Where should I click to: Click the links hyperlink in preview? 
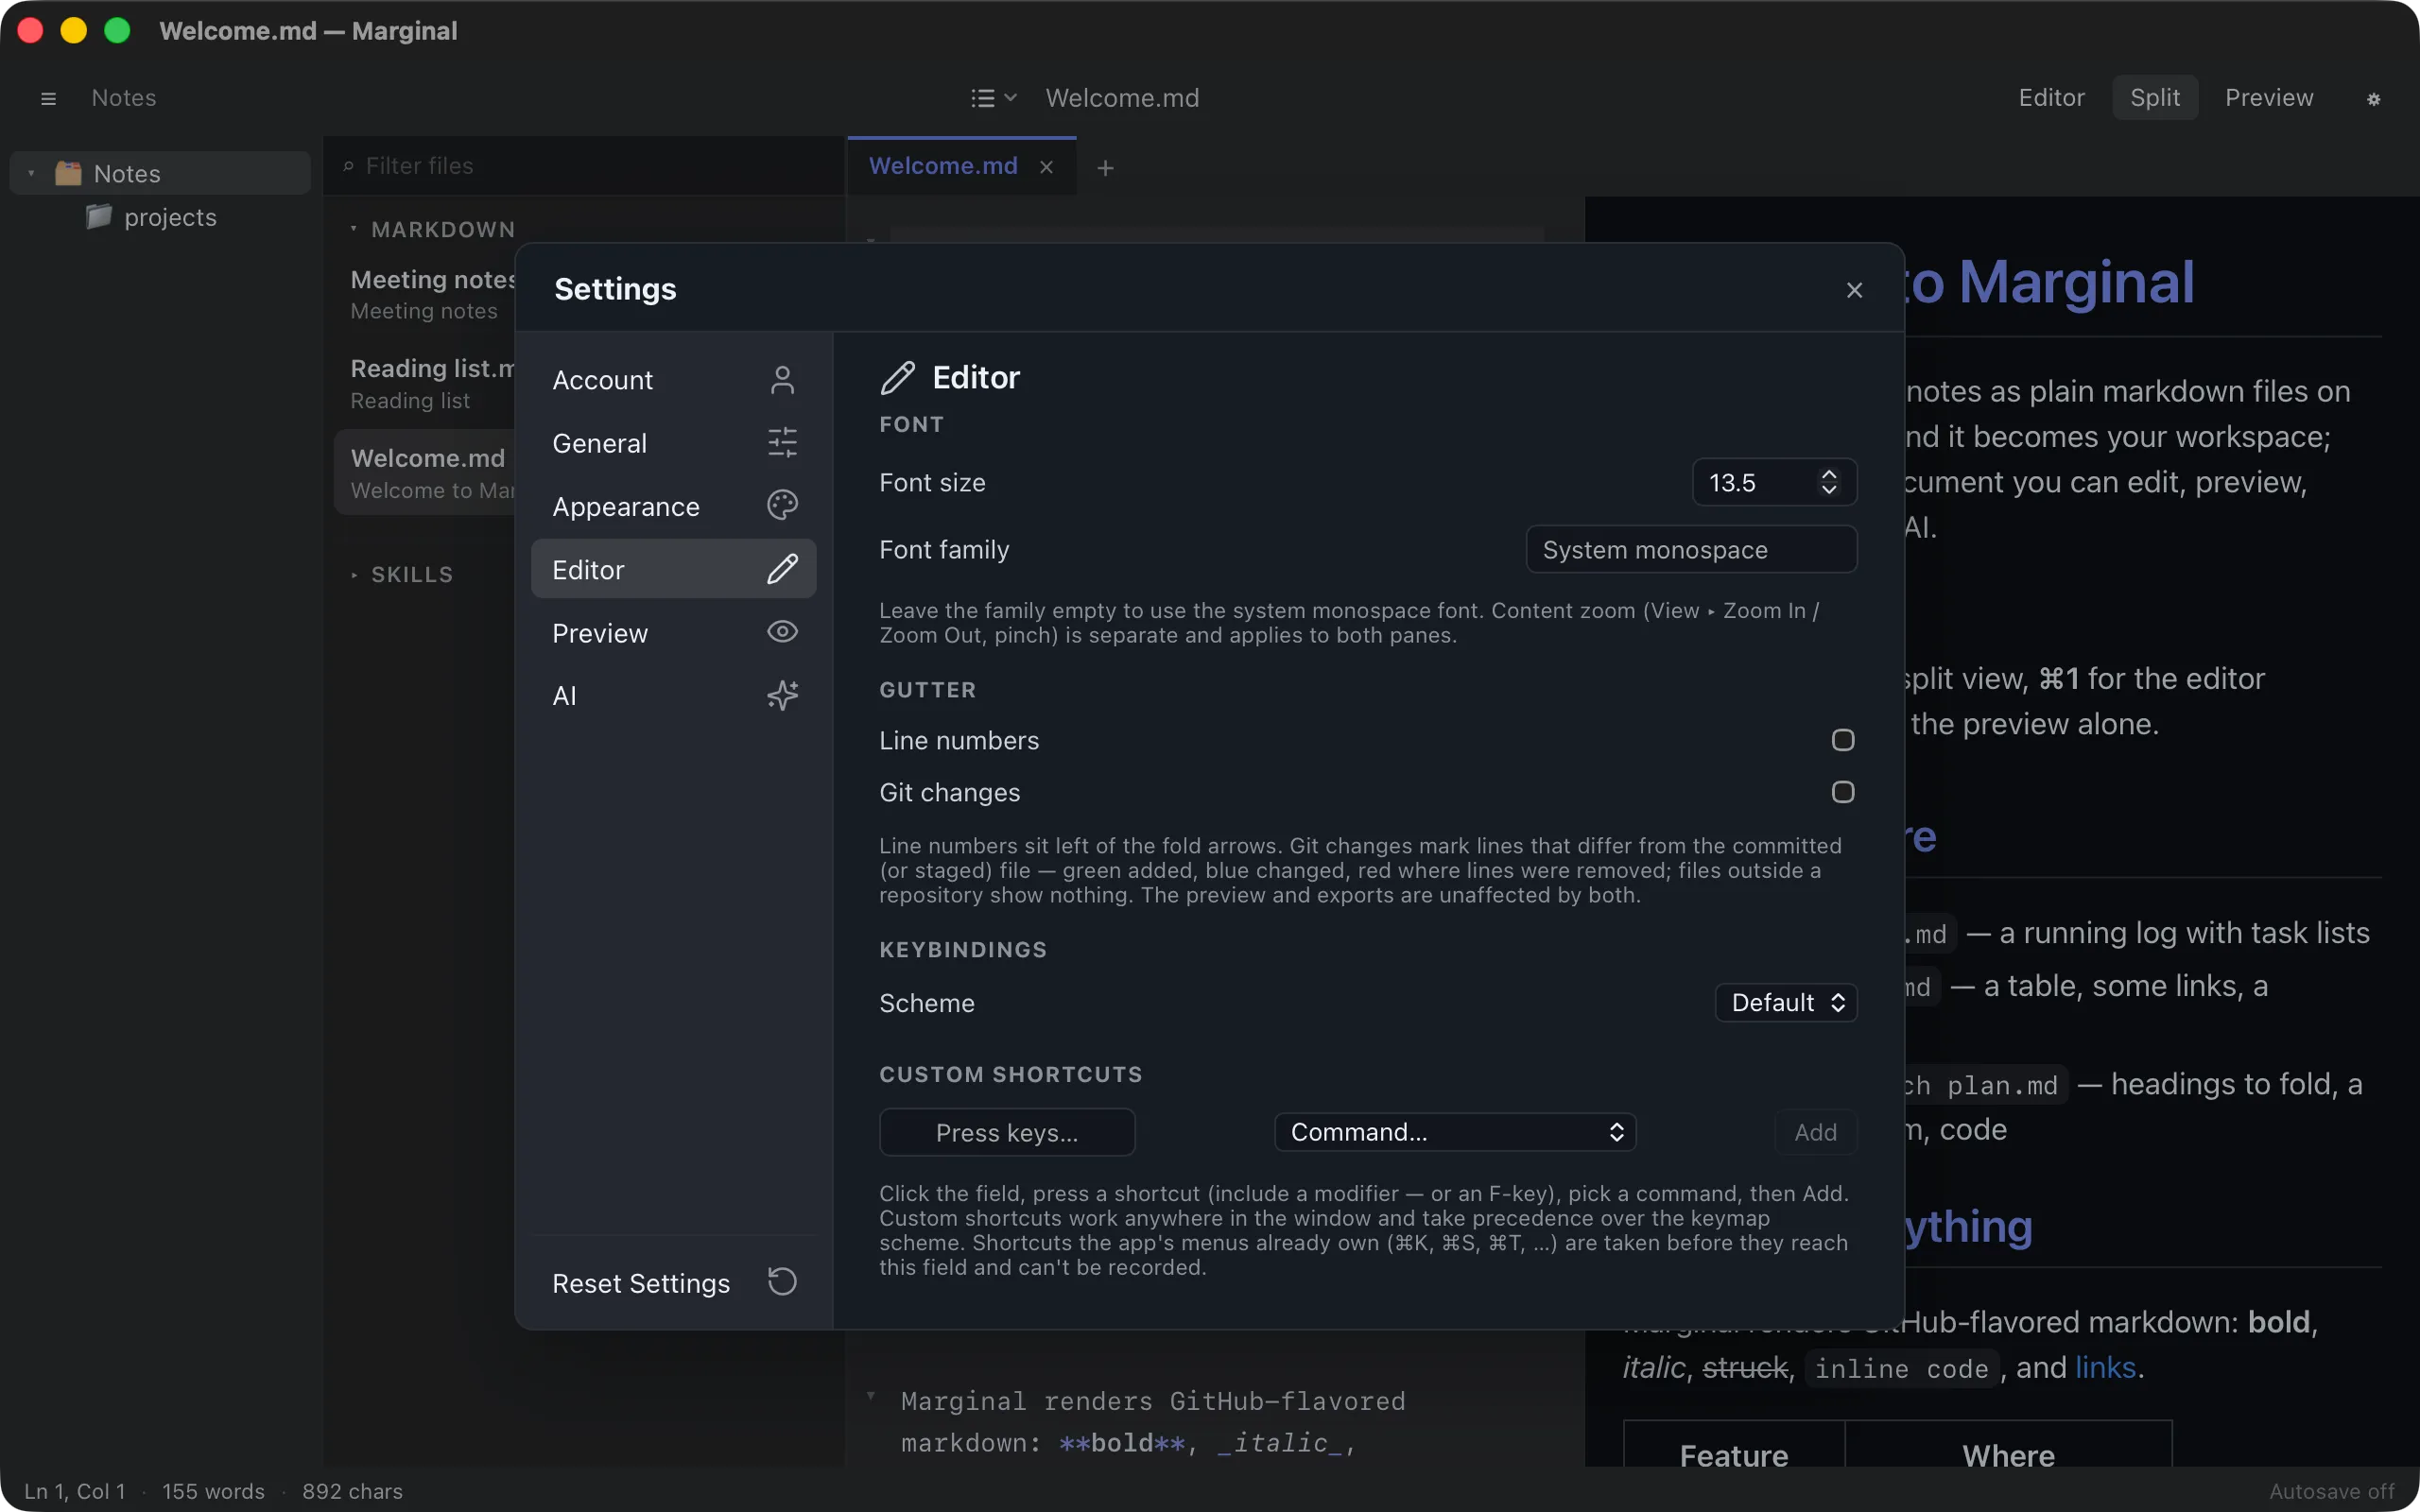point(2105,1367)
